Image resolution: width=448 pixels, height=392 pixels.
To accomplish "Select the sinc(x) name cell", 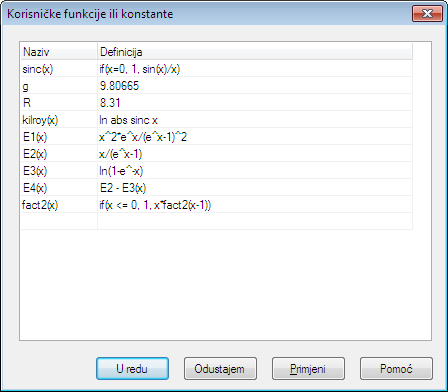I will tap(59, 69).
